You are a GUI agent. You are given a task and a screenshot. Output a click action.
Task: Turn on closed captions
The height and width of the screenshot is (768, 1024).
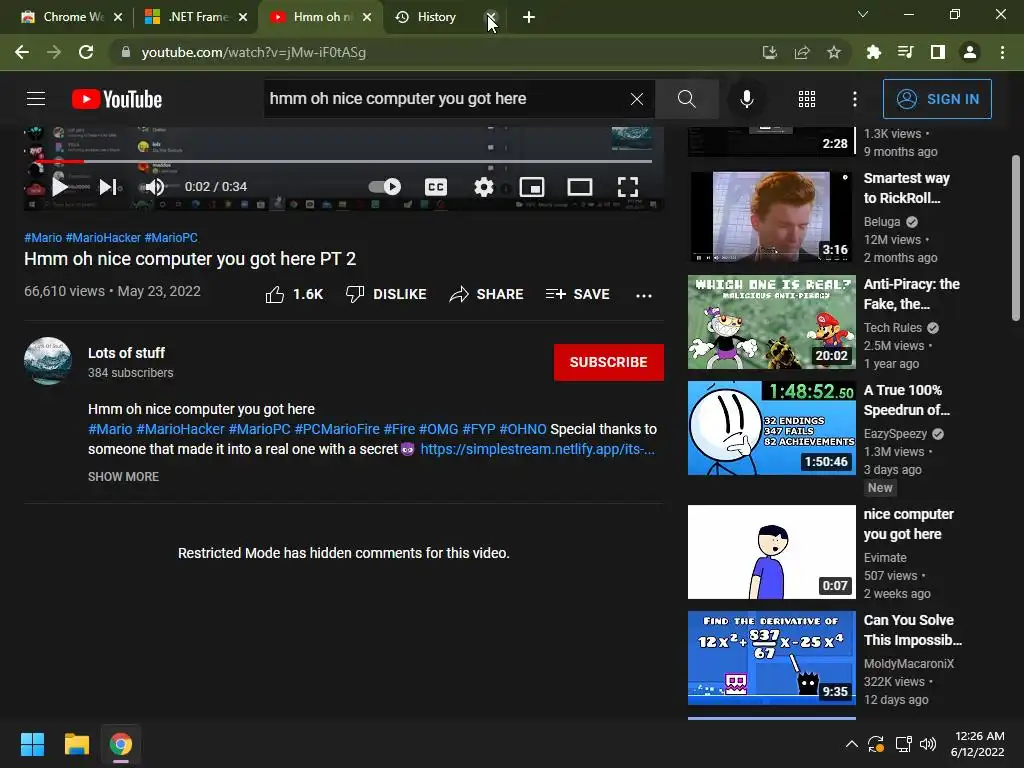436,187
